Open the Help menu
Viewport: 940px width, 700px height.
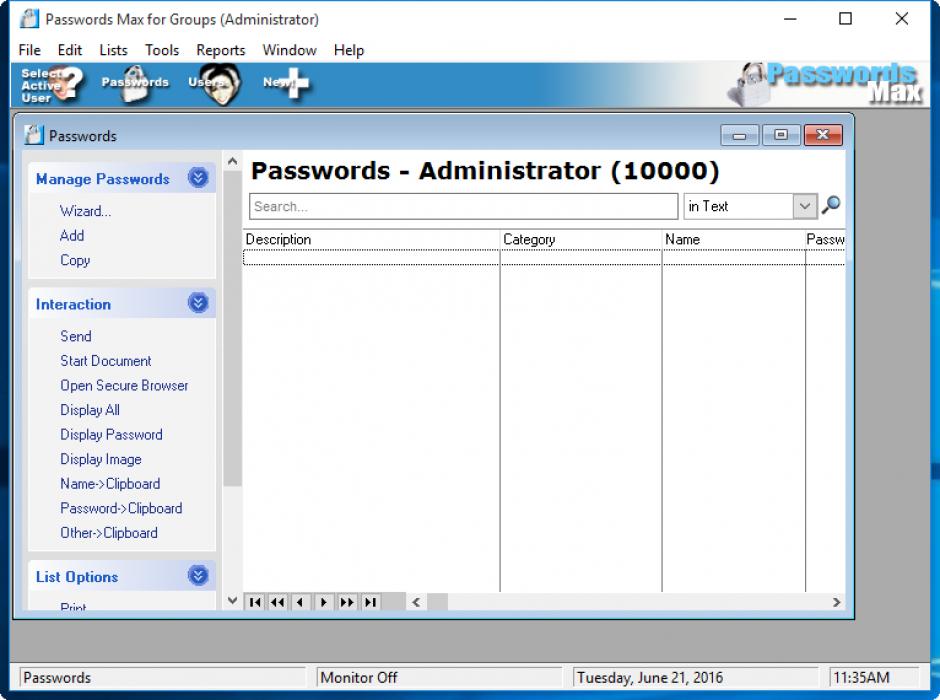[x=349, y=50]
